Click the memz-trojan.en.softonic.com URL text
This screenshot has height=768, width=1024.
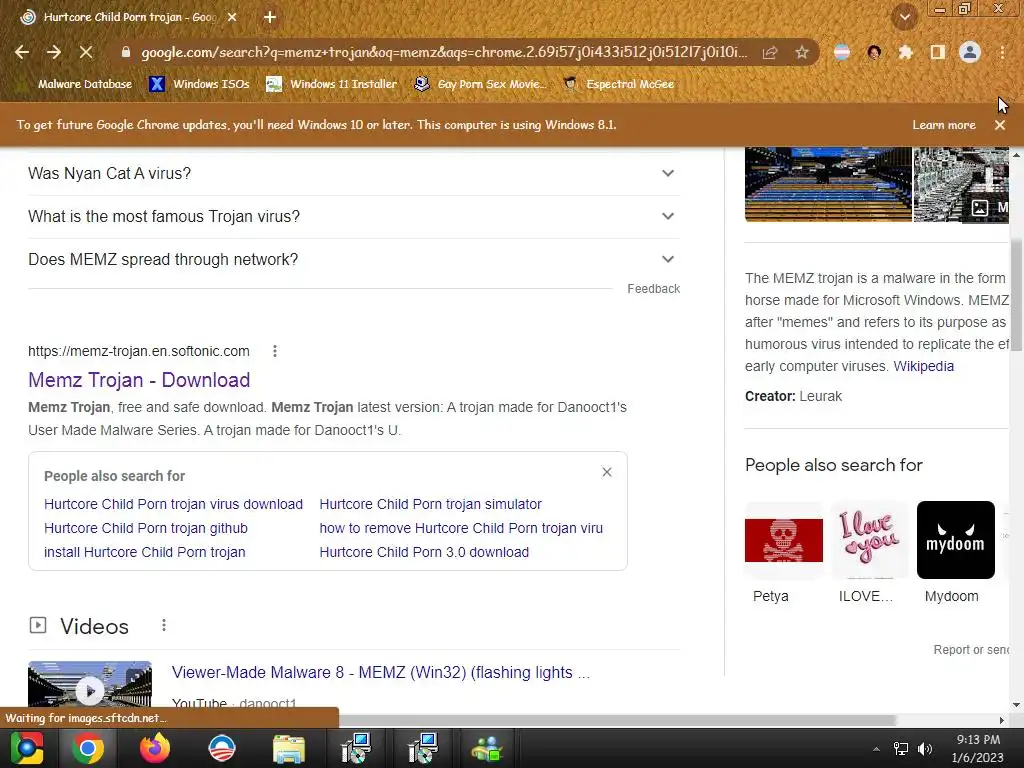pyautogui.click(x=138, y=351)
